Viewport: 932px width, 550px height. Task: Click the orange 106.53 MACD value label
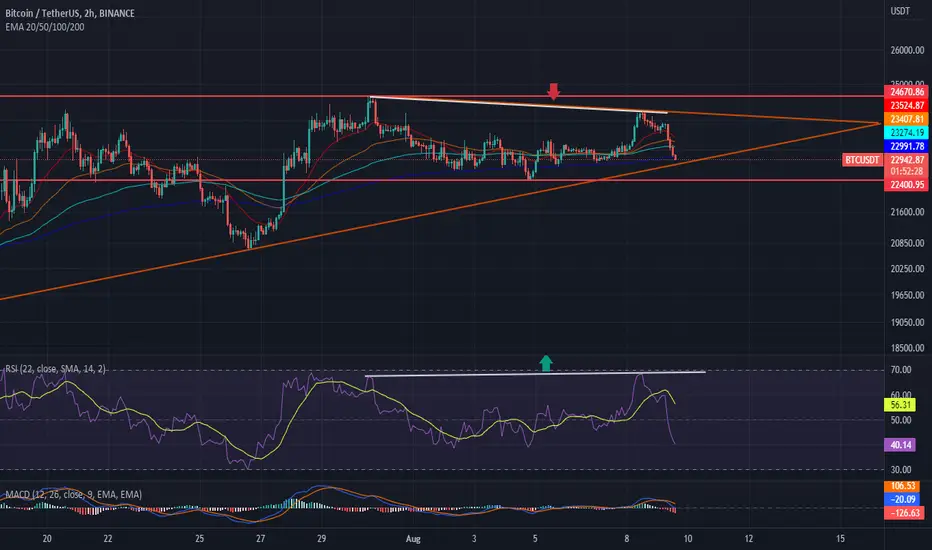[903, 486]
